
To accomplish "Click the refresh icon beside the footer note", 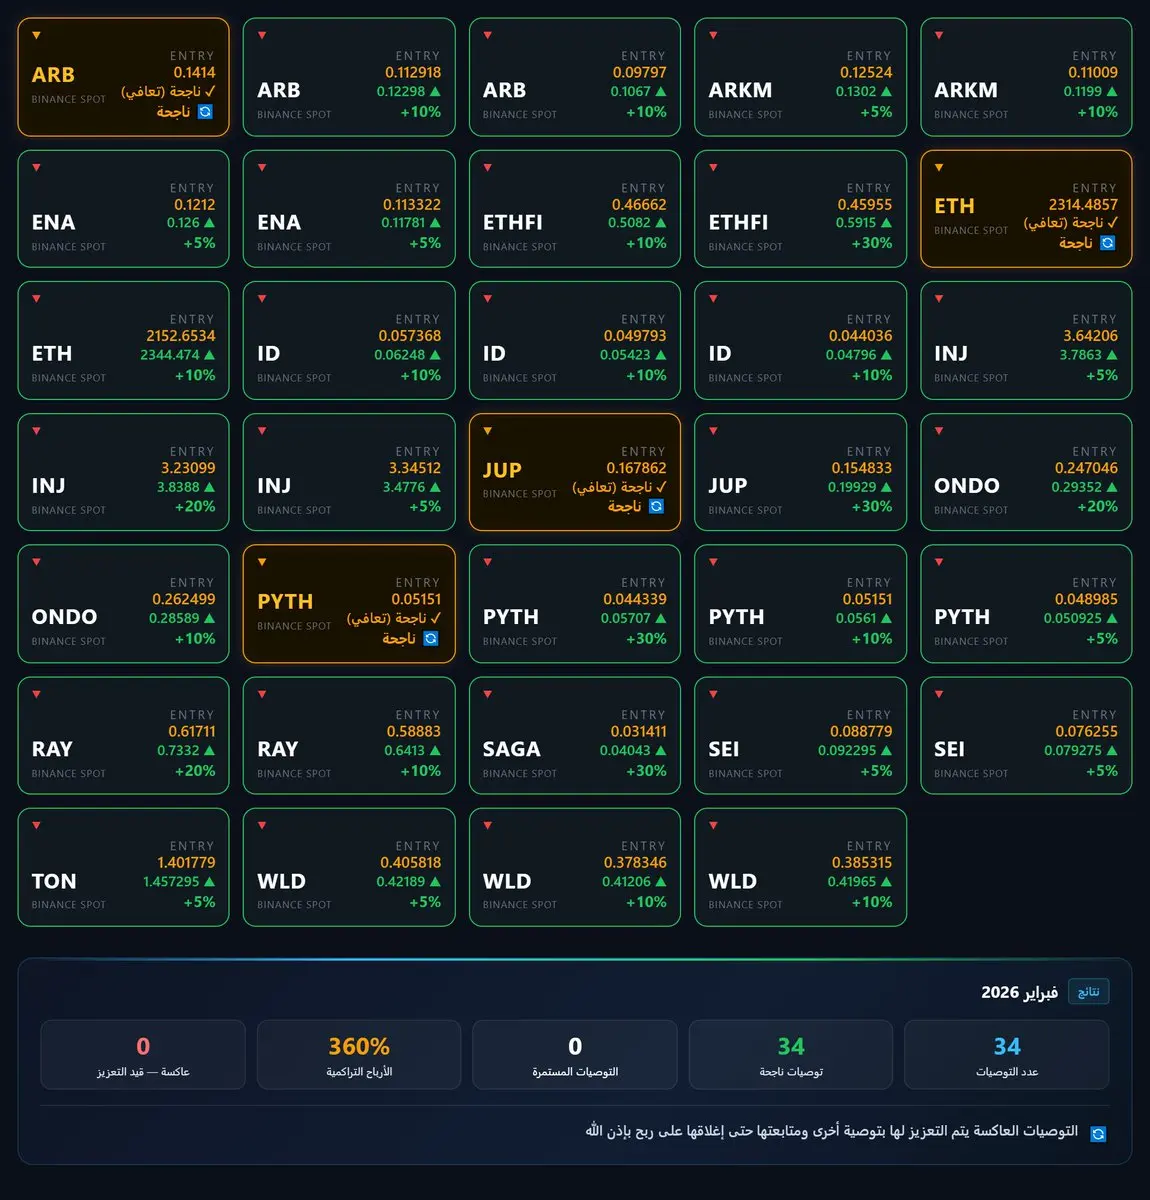I will pos(1098,1134).
